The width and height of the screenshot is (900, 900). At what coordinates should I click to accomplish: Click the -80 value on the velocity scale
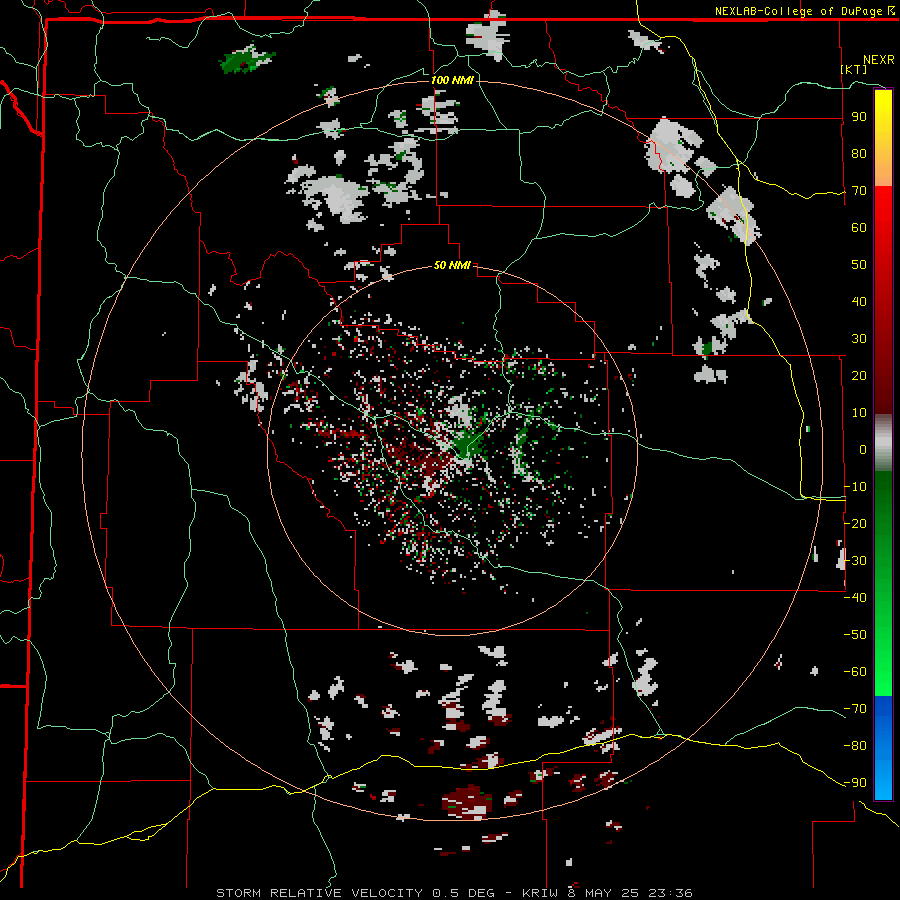(x=855, y=746)
